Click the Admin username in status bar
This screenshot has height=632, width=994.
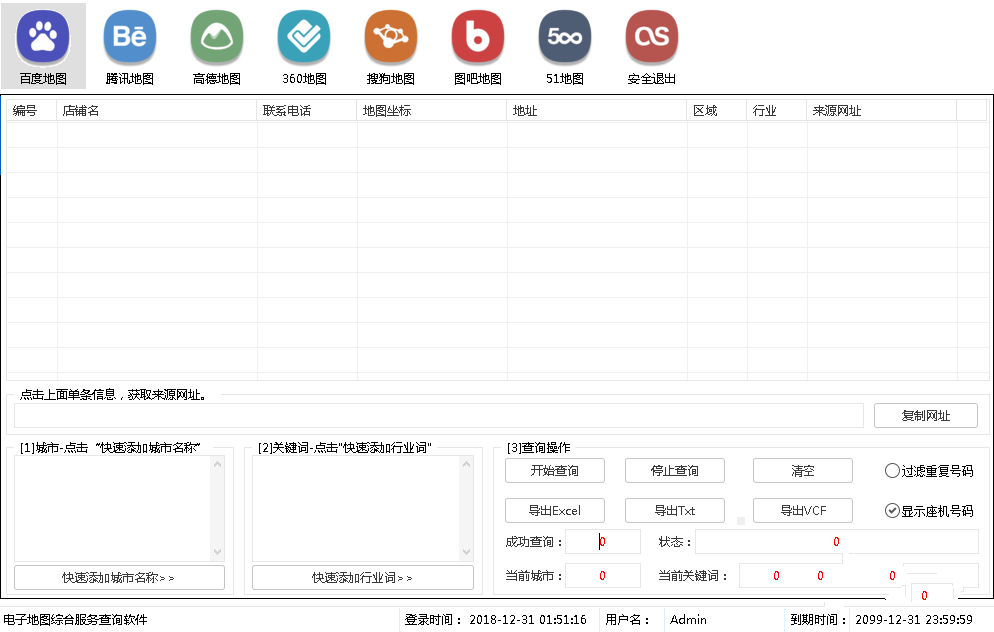click(x=688, y=620)
